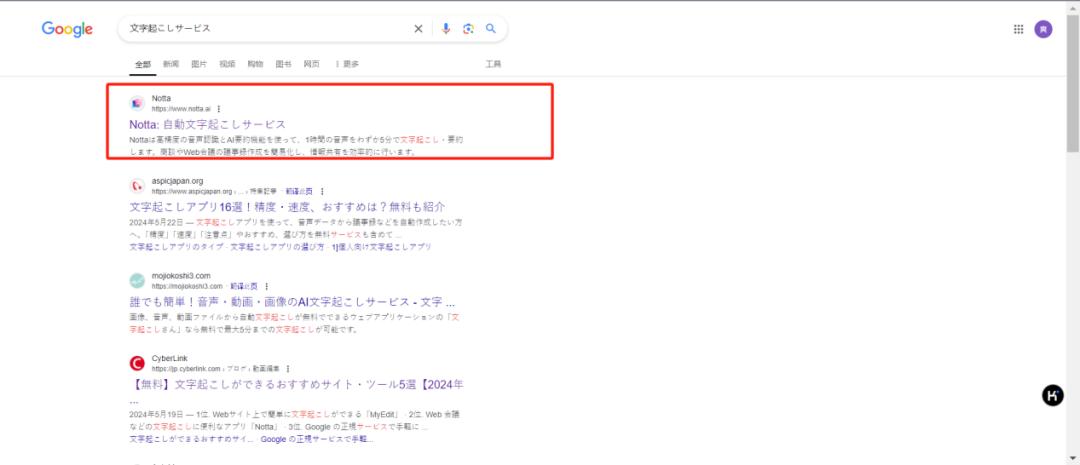This screenshot has width=1080, height=465.
Task: Open three-dot menu beside aspicjapan.org result
Action: pyautogui.click(x=322, y=192)
